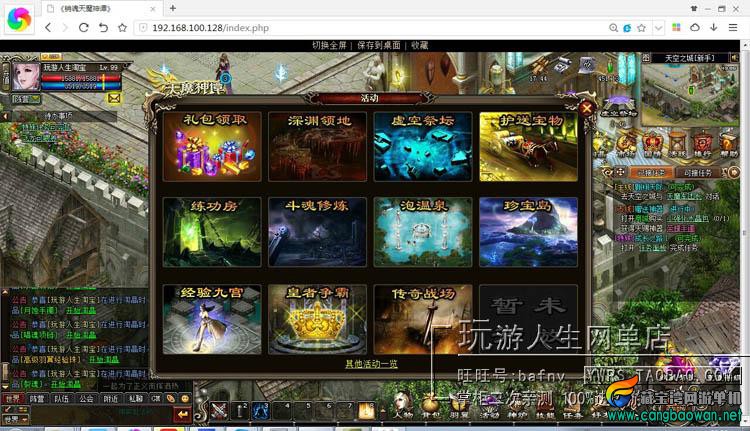
Task: Click the chat message input field
Action: click(x=100, y=413)
